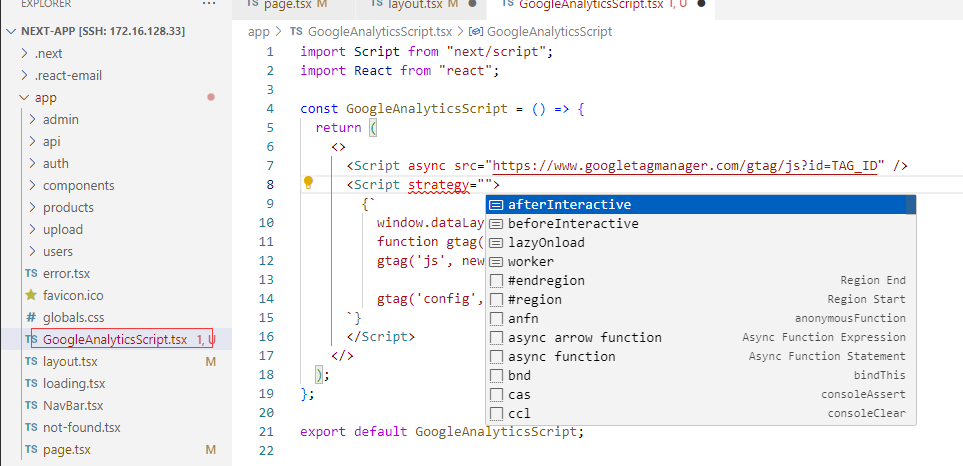Insert the async arrow function snippet
This screenshot has width=963, height=466.
click(700, 338)
